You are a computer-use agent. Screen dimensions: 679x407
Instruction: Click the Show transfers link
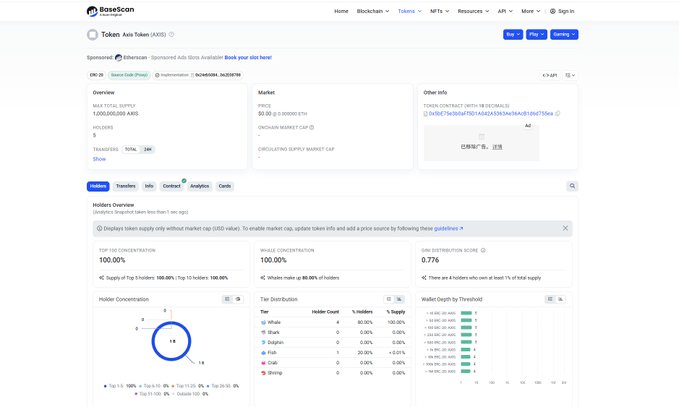click(99, 159)
